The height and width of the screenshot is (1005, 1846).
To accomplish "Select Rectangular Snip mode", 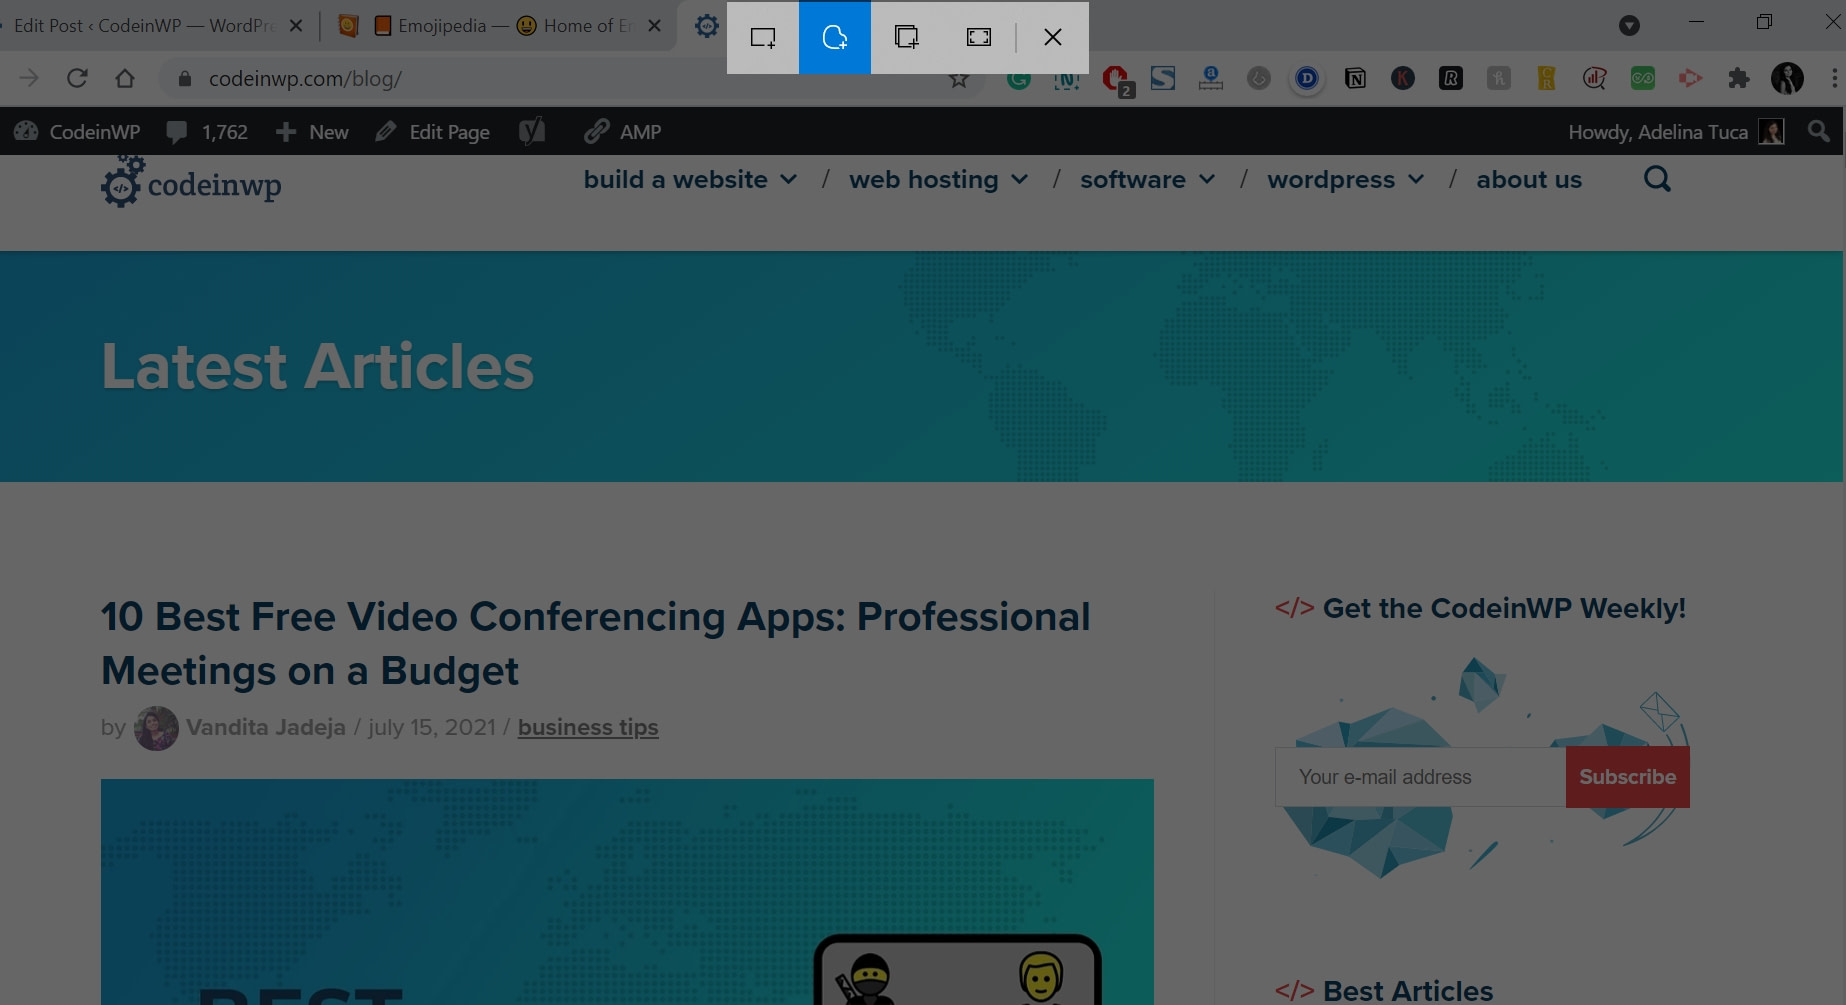I will [763, 38].
